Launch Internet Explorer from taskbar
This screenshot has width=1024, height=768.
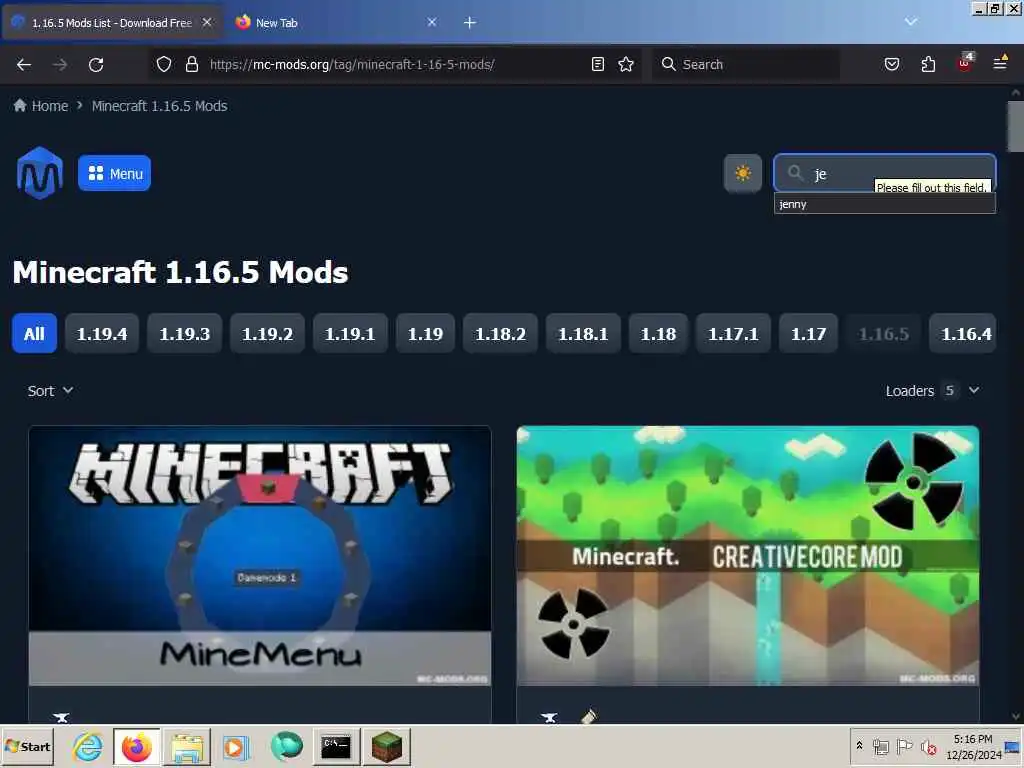(x=88, y=746)
